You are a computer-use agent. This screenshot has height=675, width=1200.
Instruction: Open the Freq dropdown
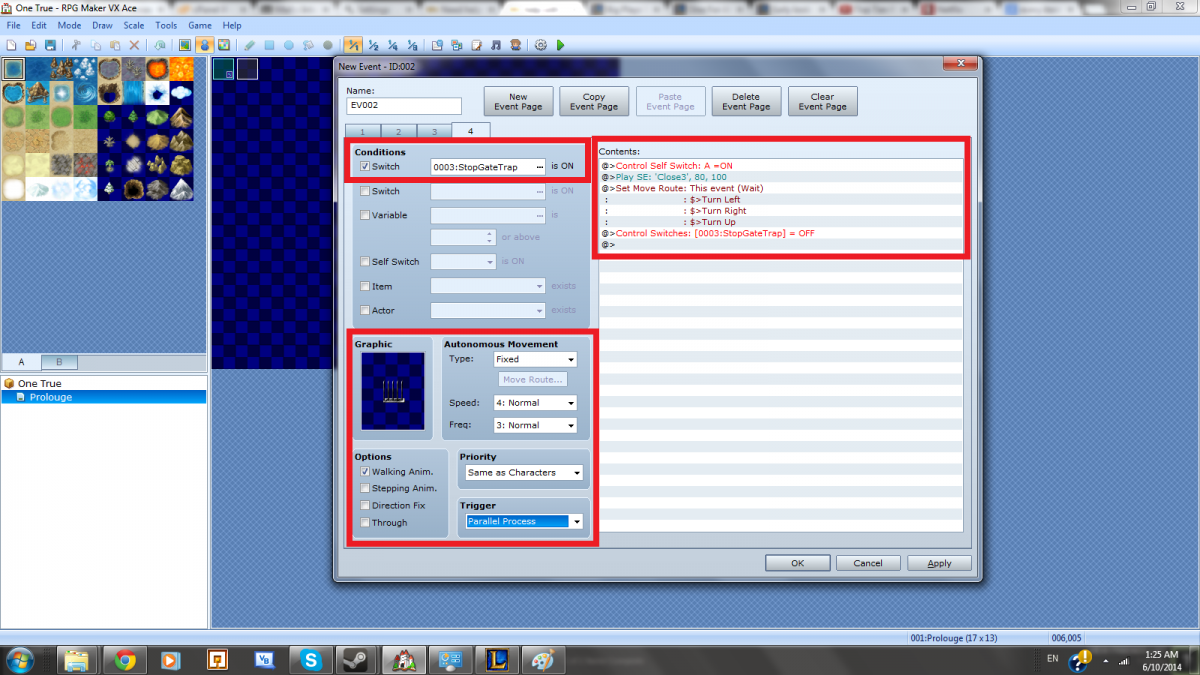coord(535,425)
